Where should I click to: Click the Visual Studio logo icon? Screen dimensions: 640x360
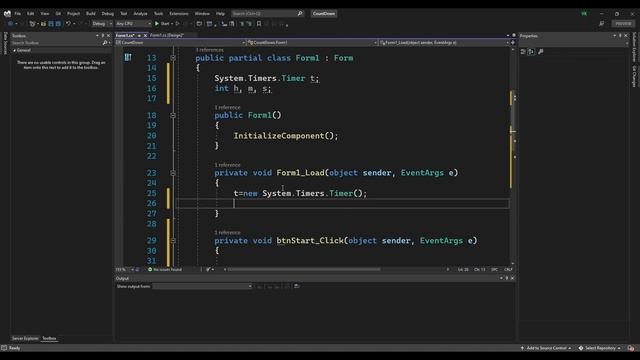pos(7,13)
